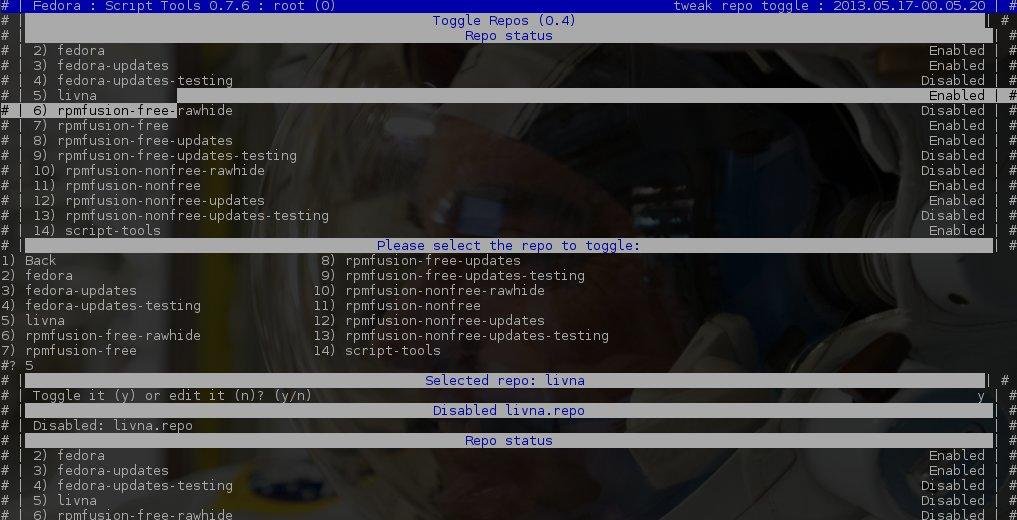Choose option '8) rpmfusion-free-updates' in the select-repo menu
This screenshot has width=1017, height=520.
coord(421,261)
